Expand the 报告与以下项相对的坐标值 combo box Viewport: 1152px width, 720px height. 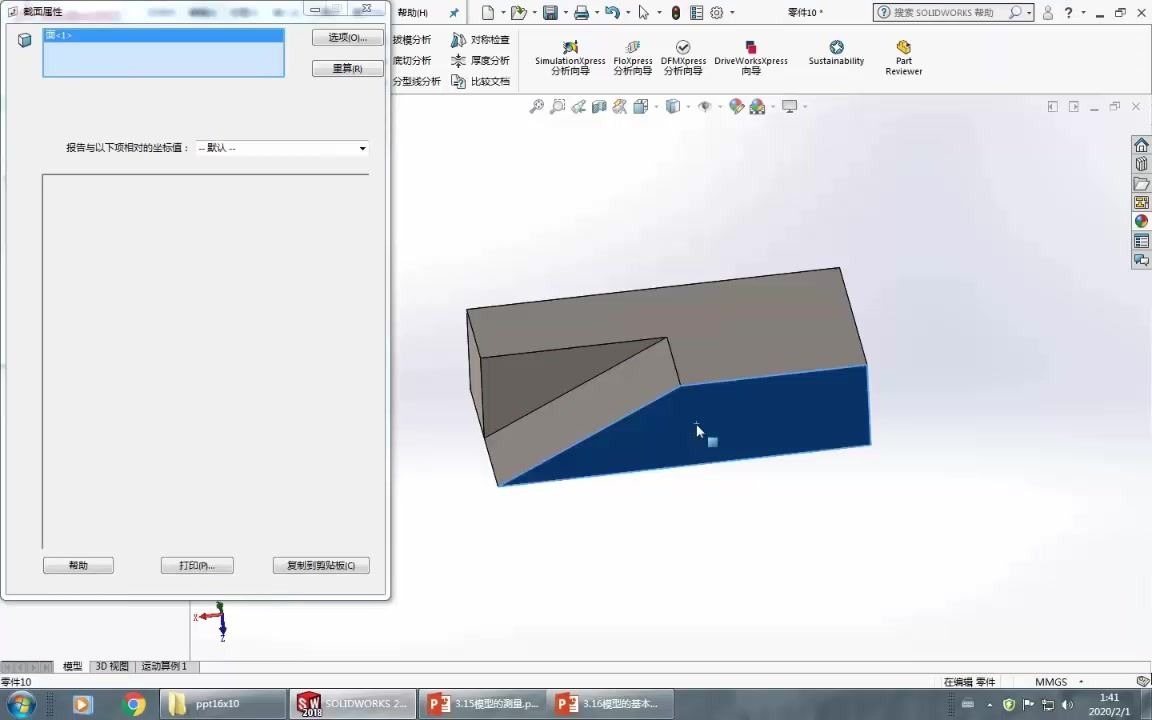click(x=362, y=148)
